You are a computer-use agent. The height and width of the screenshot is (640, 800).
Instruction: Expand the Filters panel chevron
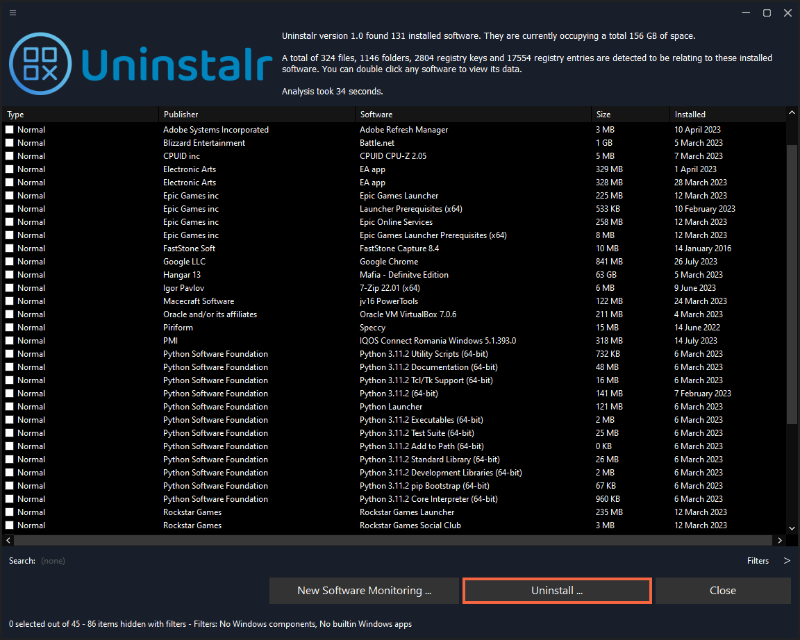pyautogui.click(x=789, y=560)
